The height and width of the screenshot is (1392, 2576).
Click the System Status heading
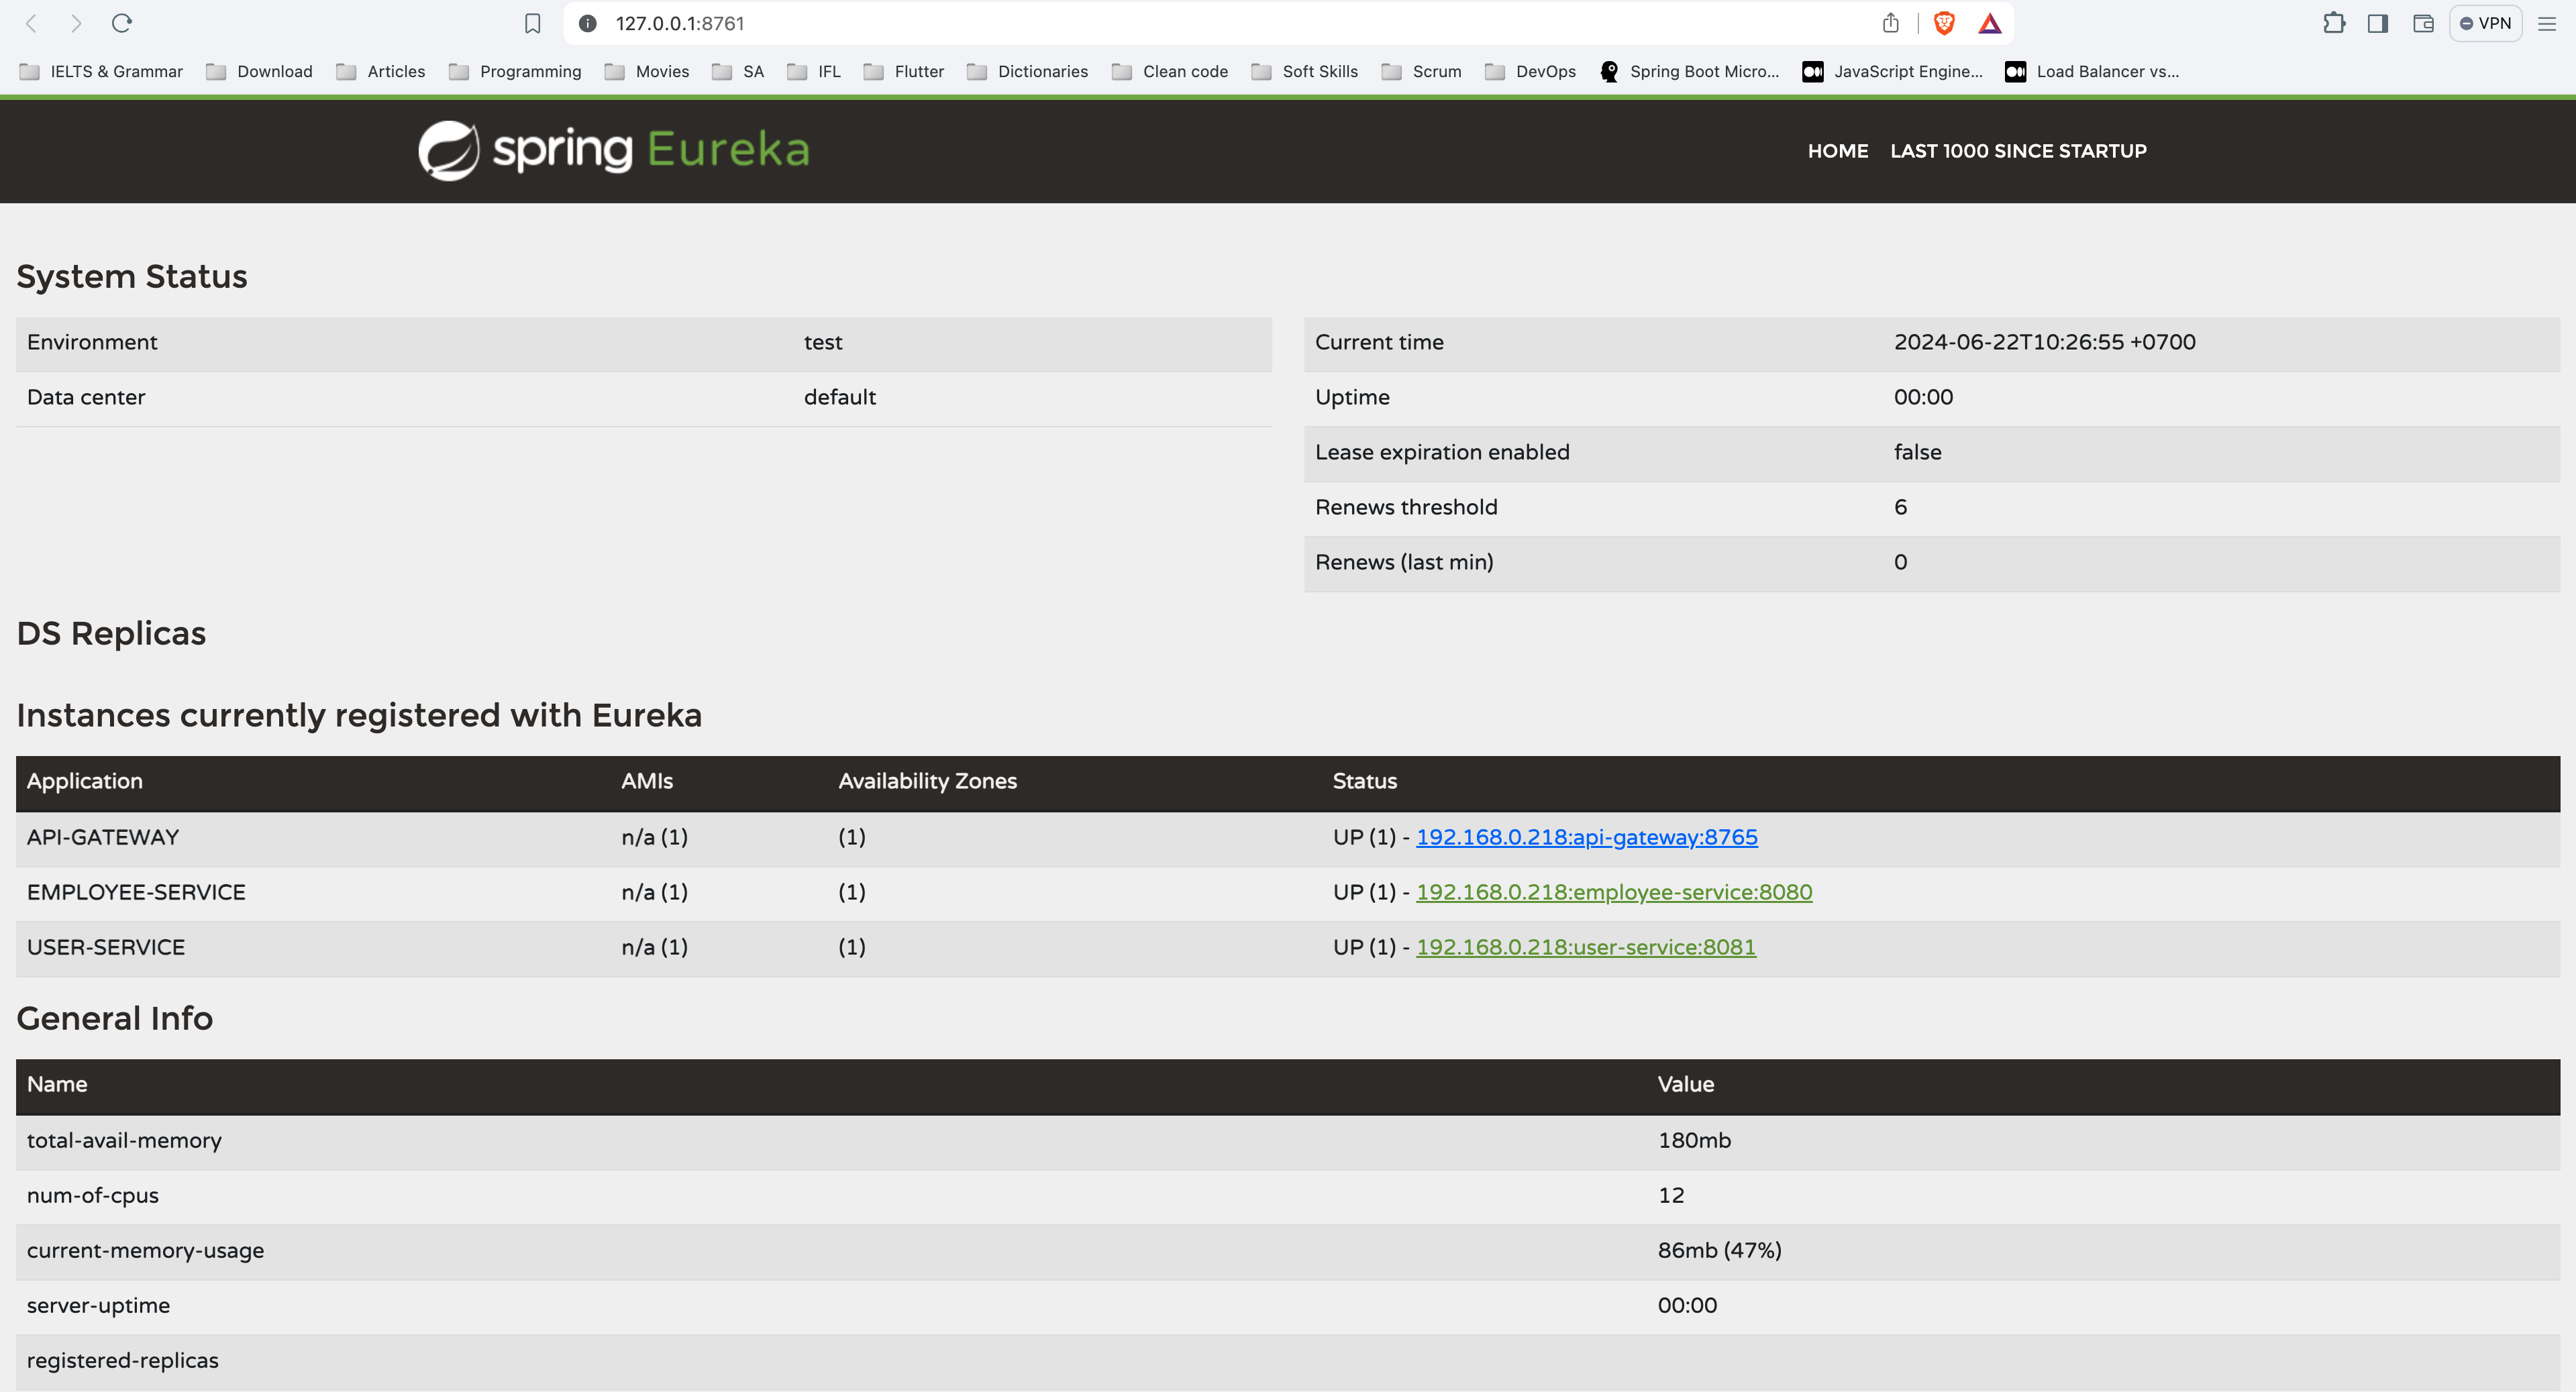click(x=132, y=276)
